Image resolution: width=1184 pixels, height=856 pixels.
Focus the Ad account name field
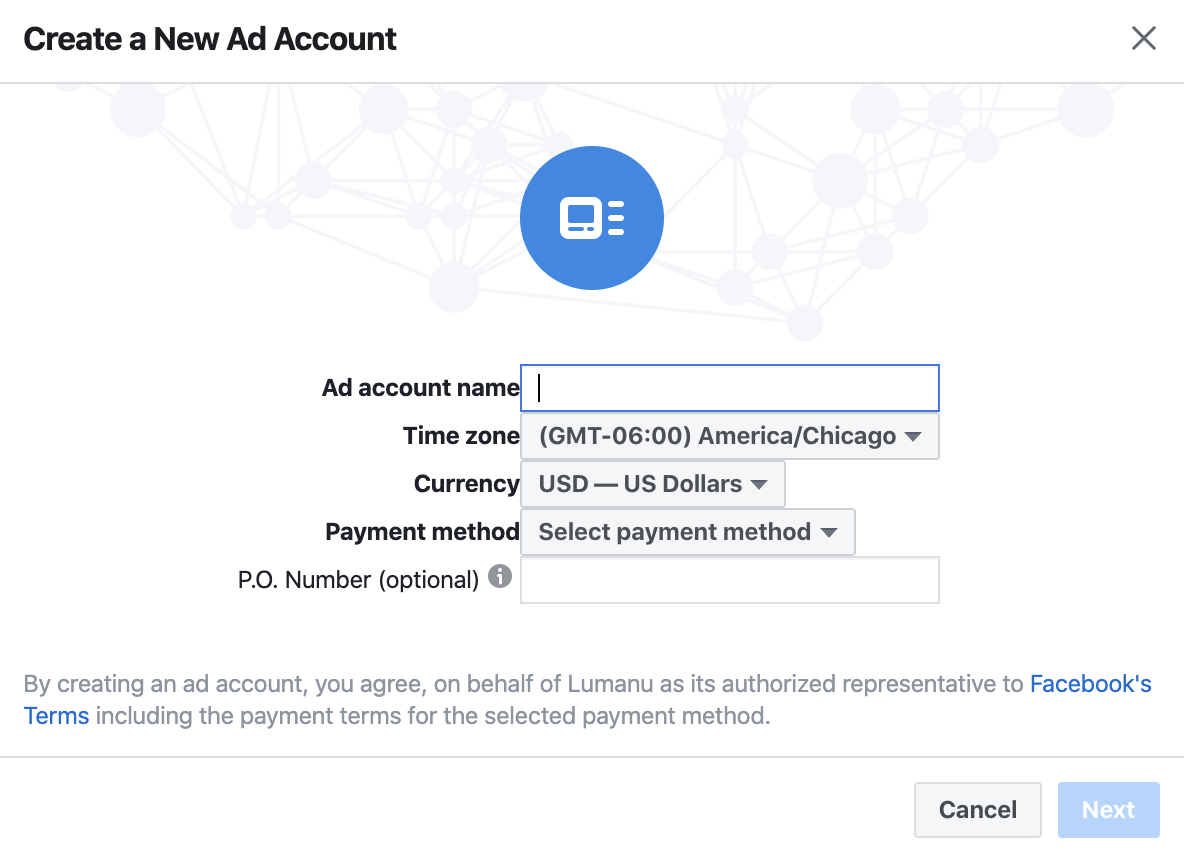(729, 388)
